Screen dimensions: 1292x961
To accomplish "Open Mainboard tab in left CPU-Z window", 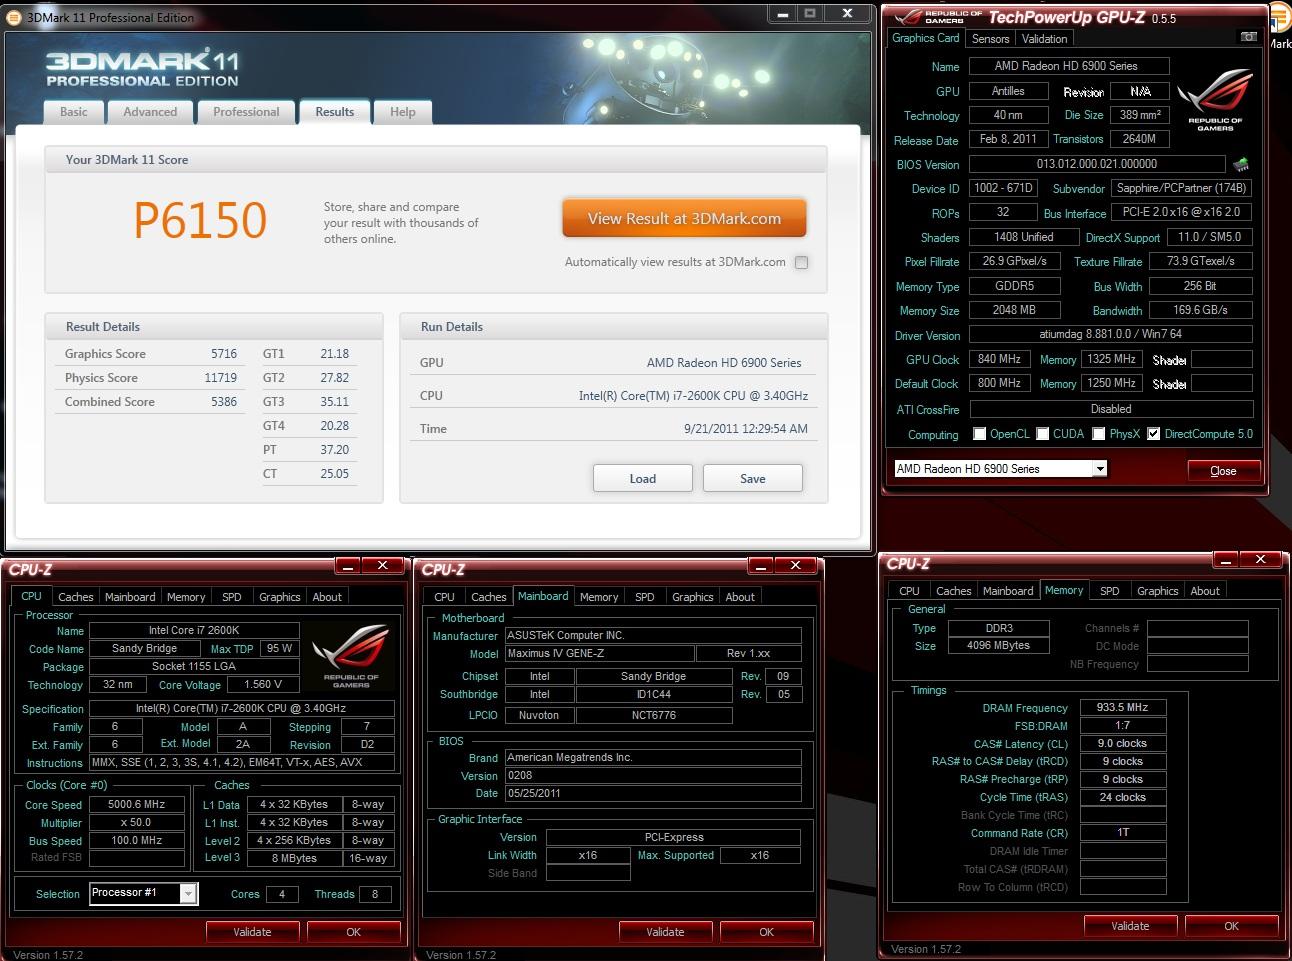I will click(131, 597).
